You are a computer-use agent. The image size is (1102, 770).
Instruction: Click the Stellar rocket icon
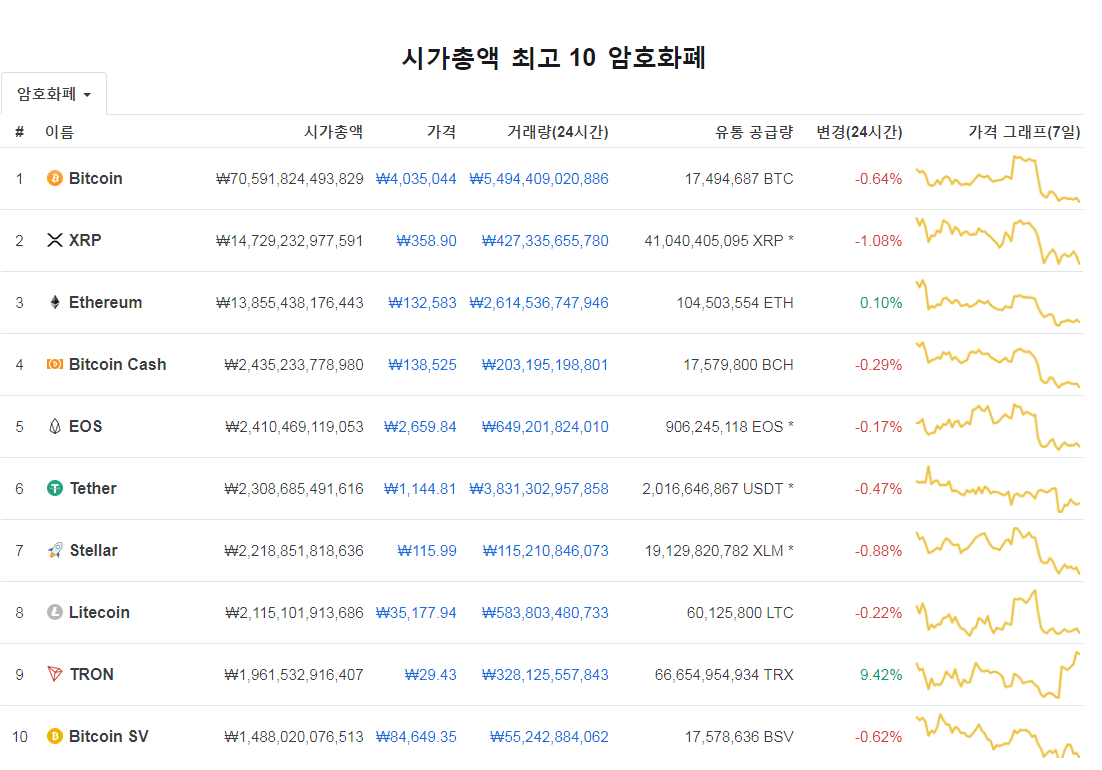55,550
